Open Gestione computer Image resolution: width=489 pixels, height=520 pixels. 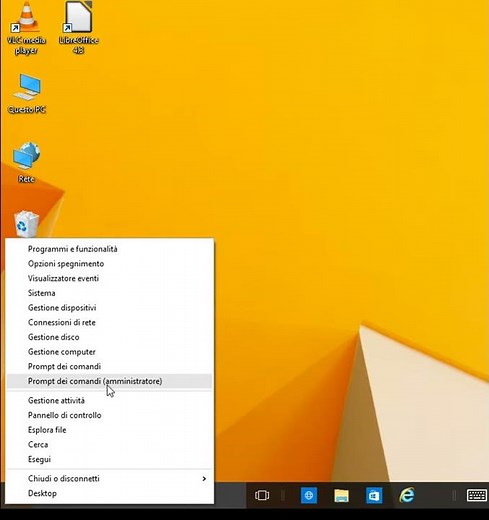coord(109,352)
